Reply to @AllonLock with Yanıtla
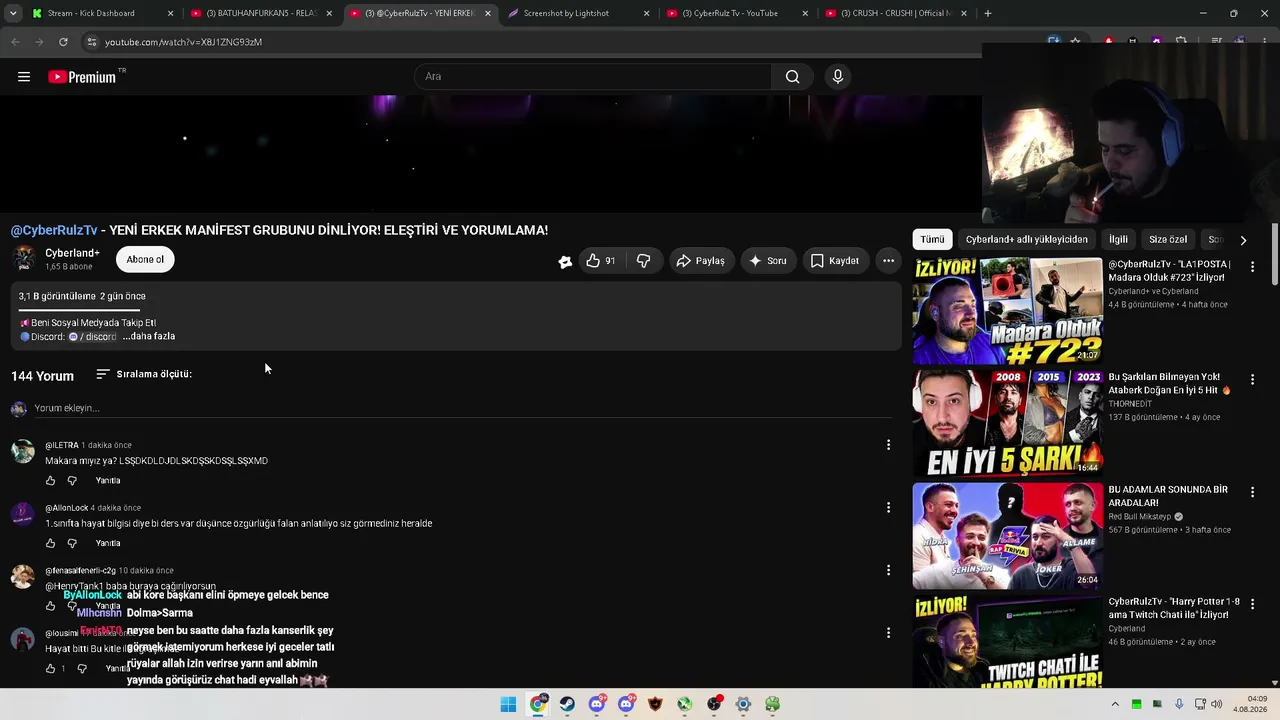Image resolution: width=1280 pixels, height=720 pixels. click(x=108, y=543)
